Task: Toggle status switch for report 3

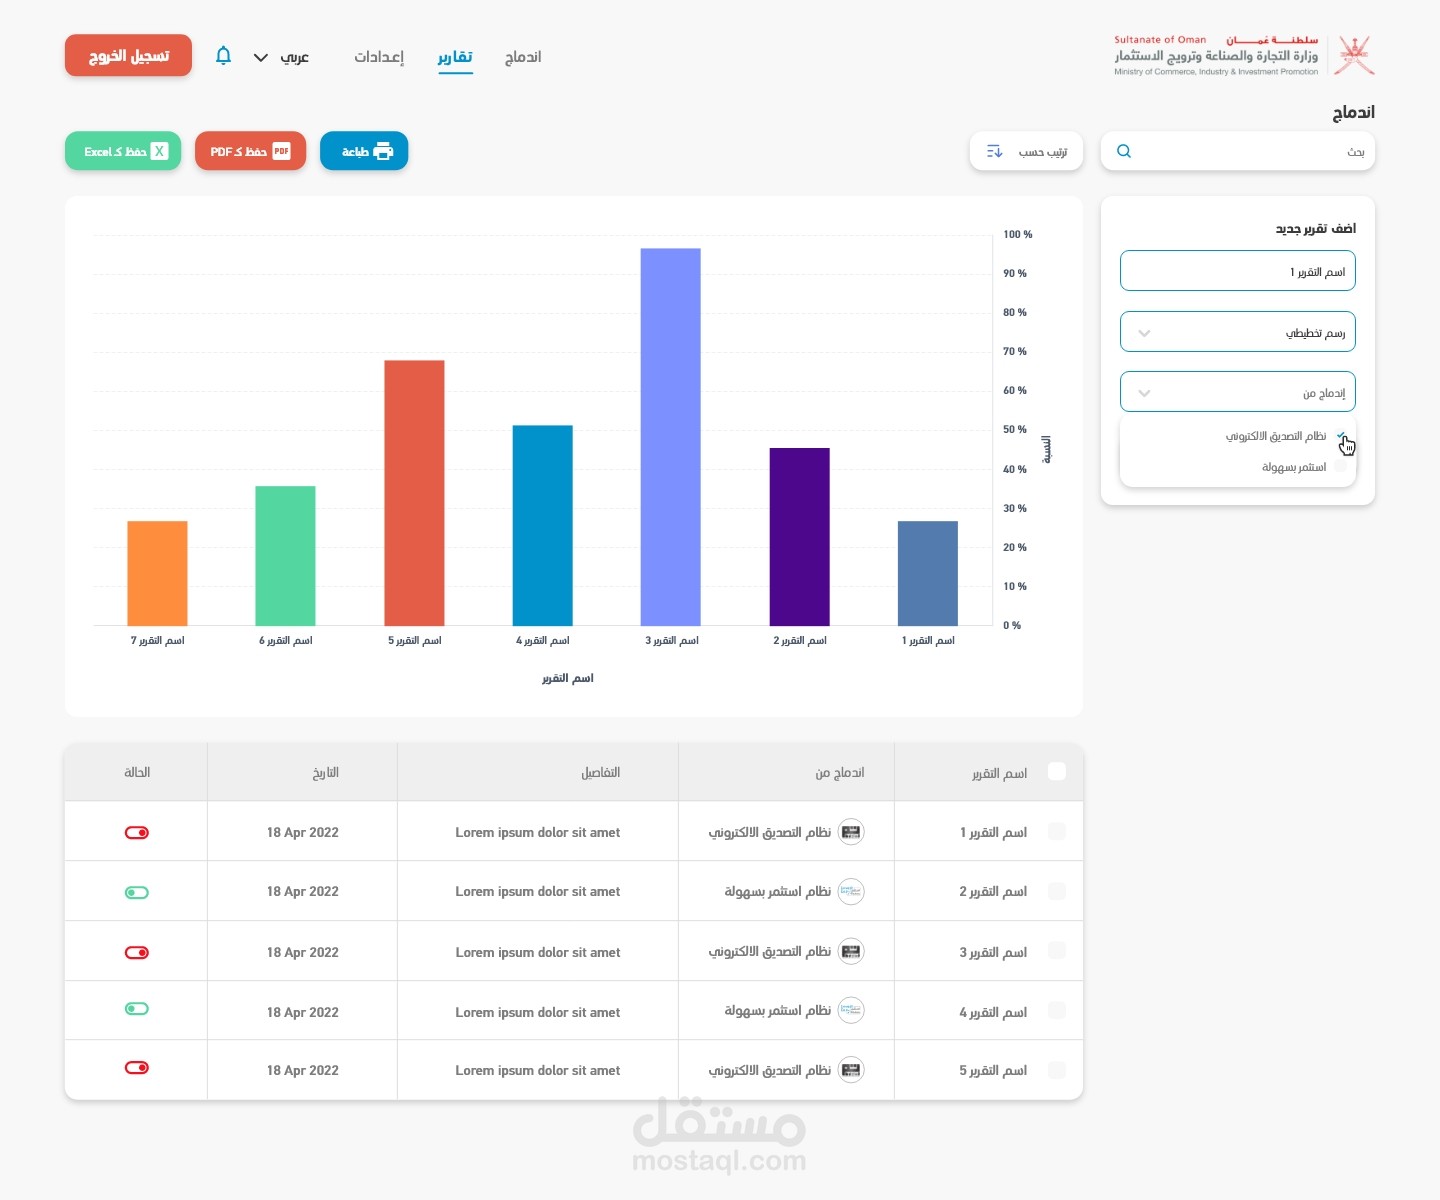Action: tap(137, 953)
